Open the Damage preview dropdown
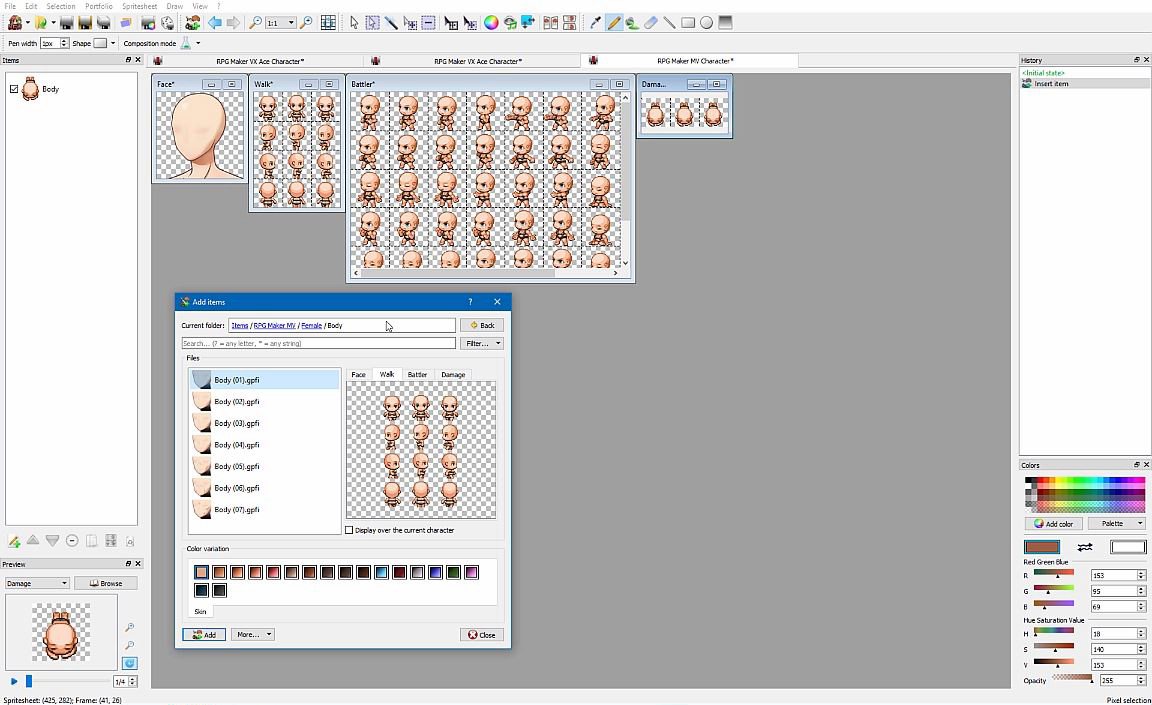Screen dimensions: 1152x705 pyautogui.click(x=36, y=583)
